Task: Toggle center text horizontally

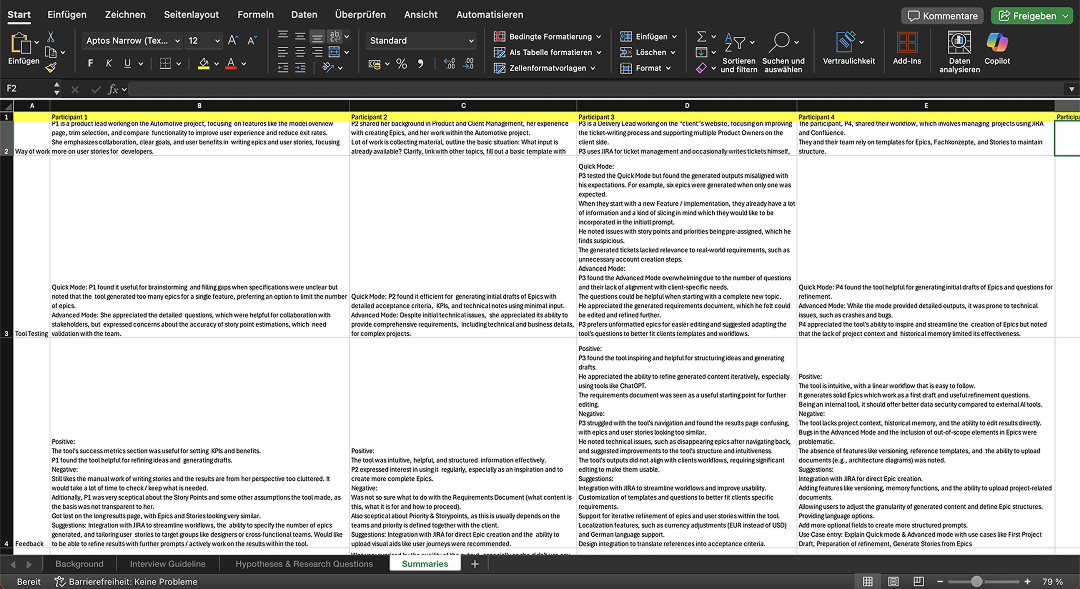Action: (x=300, y=52)
